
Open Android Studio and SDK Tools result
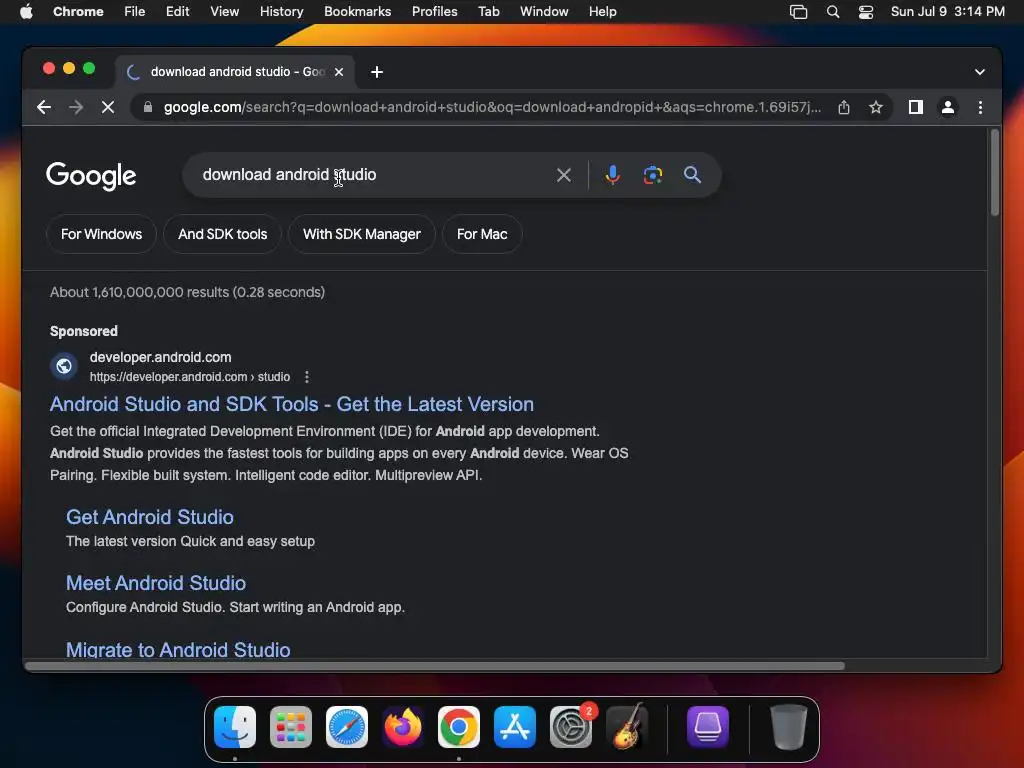coord(292,404)
